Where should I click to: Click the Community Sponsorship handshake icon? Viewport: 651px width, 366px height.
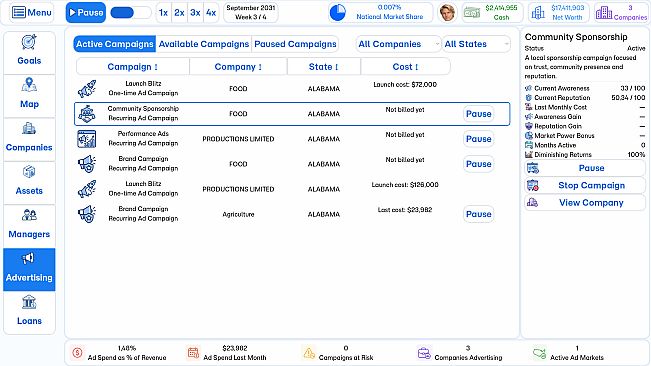click(87, 114)
